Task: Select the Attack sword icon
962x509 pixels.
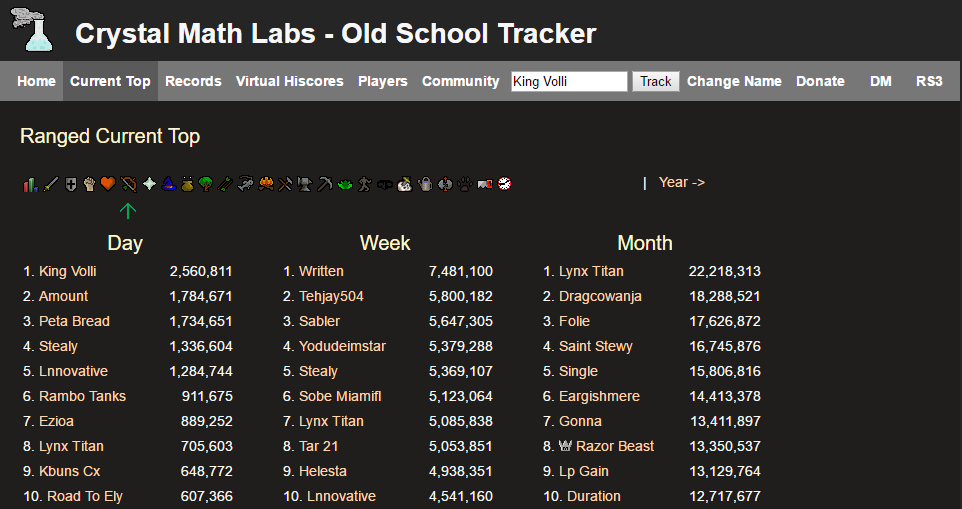Action: 50,184
